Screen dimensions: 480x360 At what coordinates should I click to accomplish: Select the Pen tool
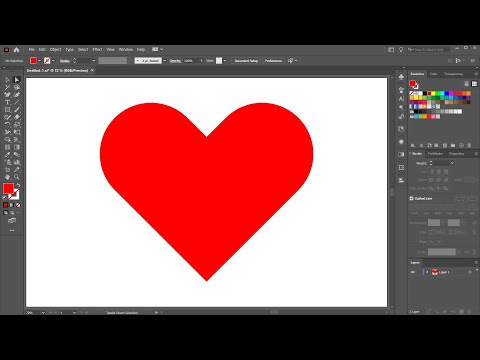pos(7,95)
